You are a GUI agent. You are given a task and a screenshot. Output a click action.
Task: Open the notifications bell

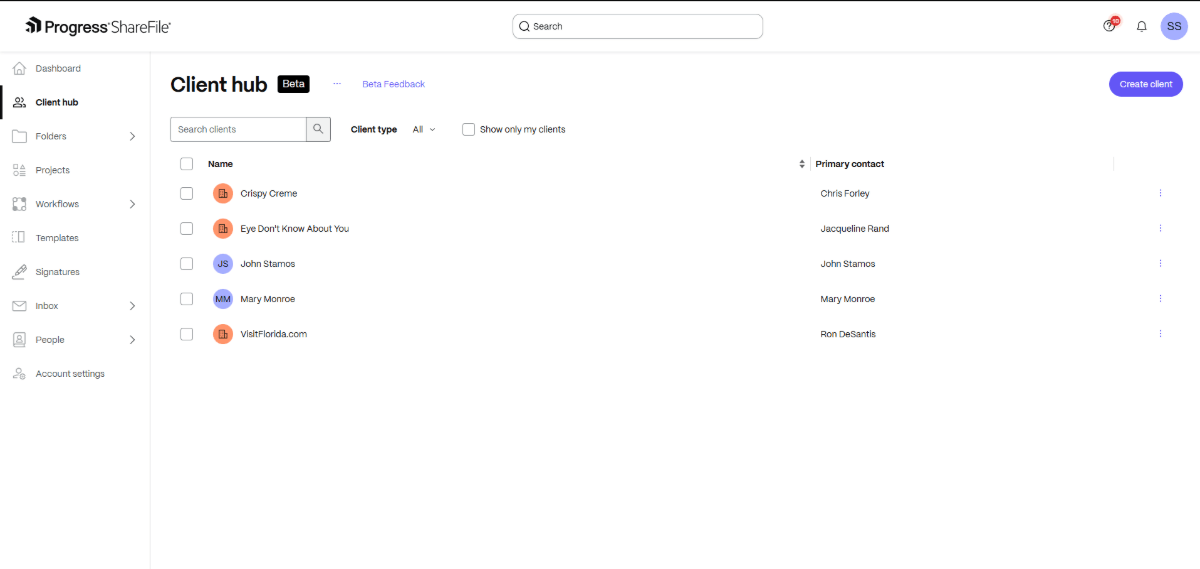tap(1142, 26)
